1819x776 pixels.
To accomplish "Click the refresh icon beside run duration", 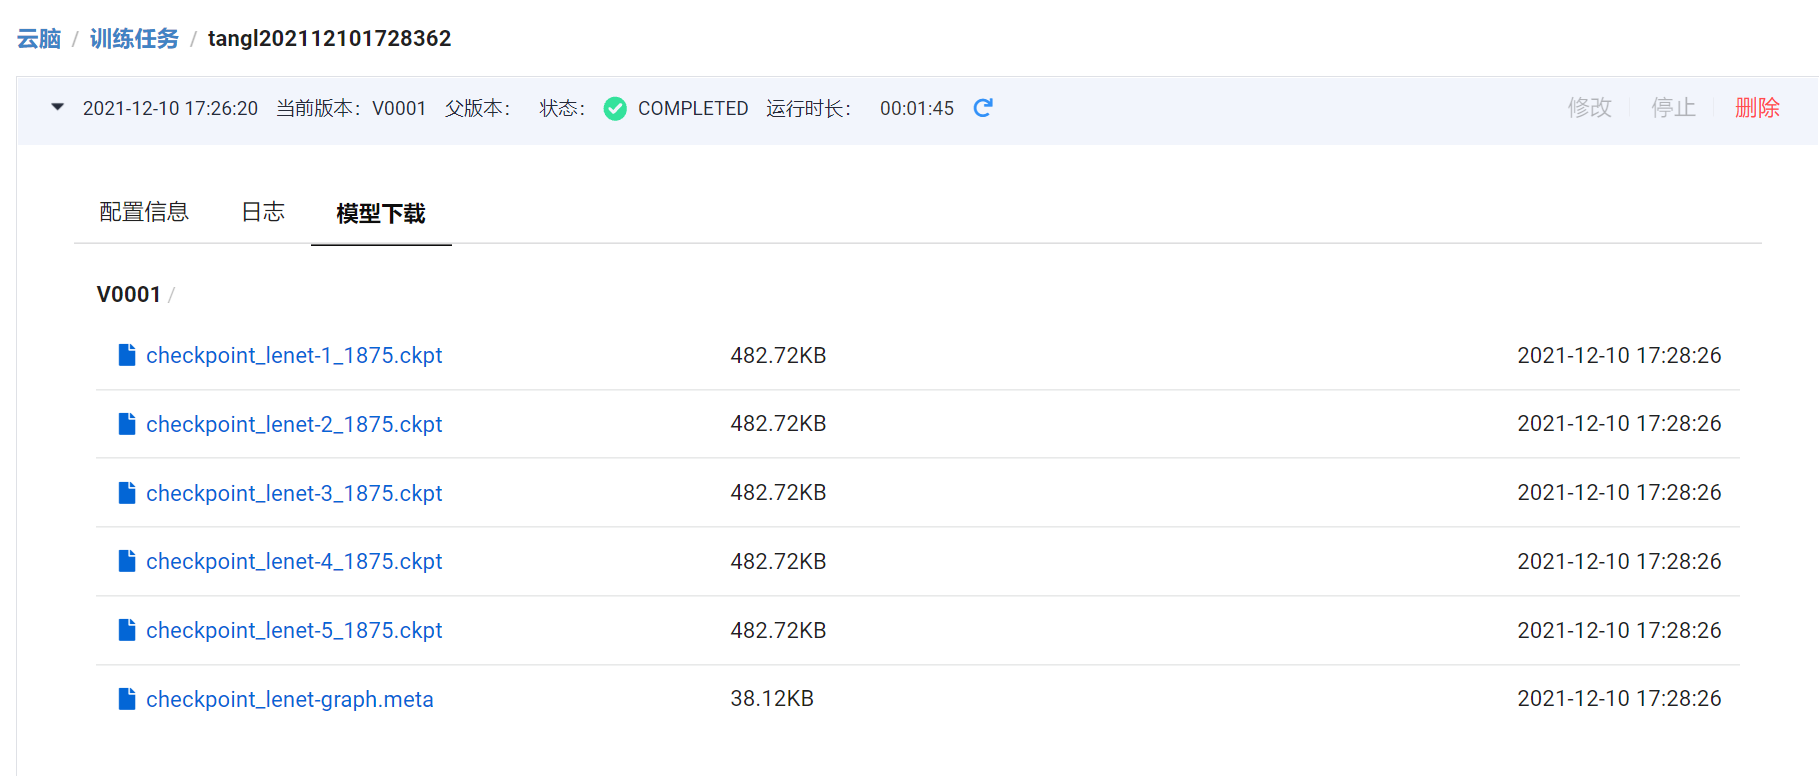I will (x=983, y=108).
